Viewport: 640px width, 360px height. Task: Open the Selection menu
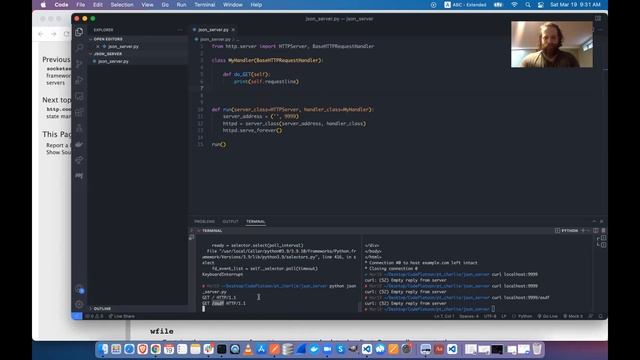click(x=122, y=5)
